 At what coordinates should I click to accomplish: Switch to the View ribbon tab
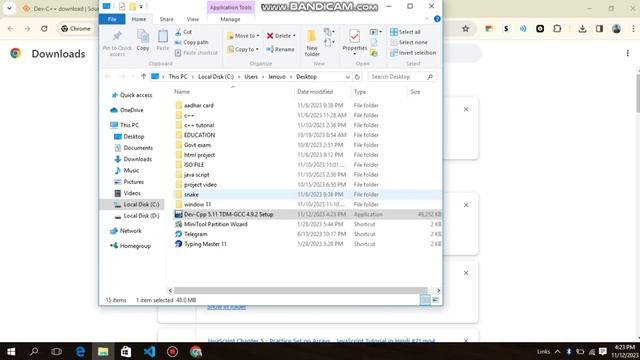tap(193, 19)
